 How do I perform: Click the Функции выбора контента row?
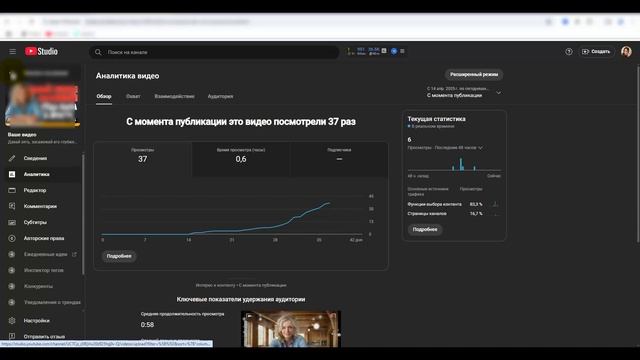tap(453, 204)
